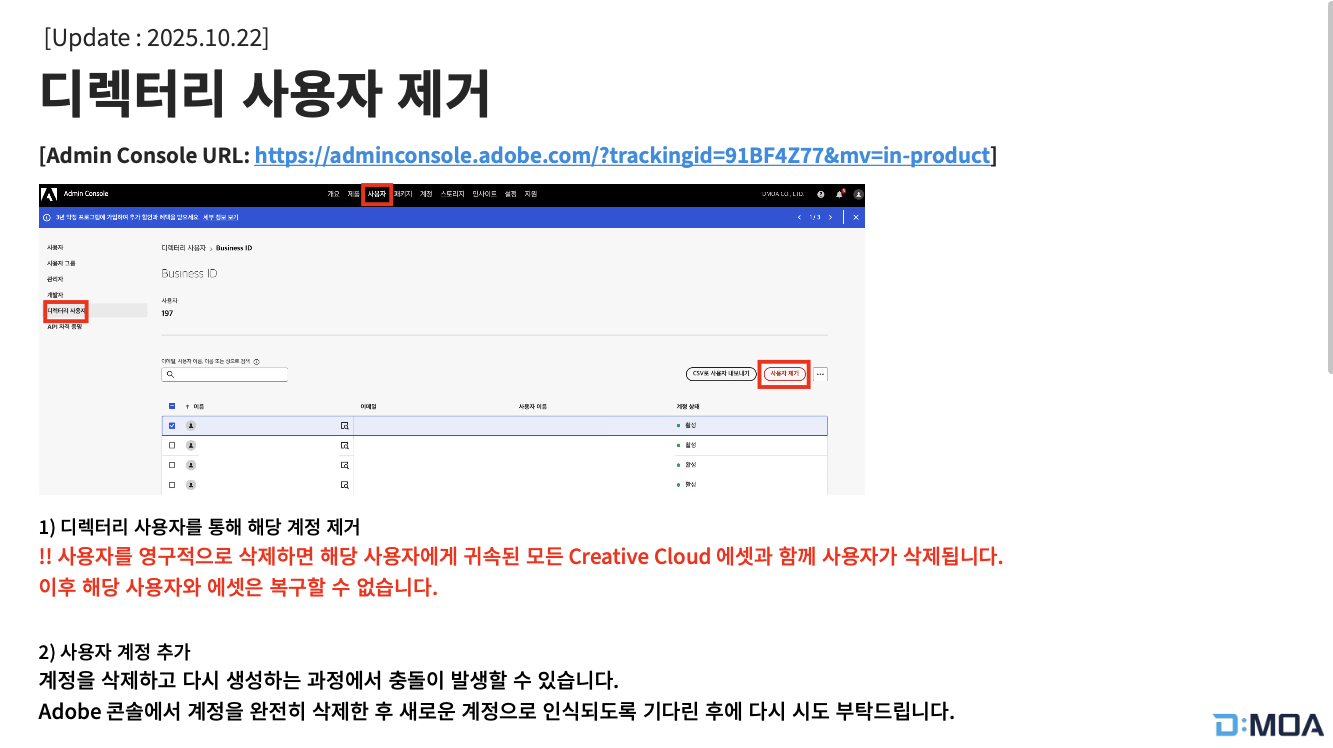Open the more options ellipsis menu
This screenshot has height=748, width=1333.
820,374
